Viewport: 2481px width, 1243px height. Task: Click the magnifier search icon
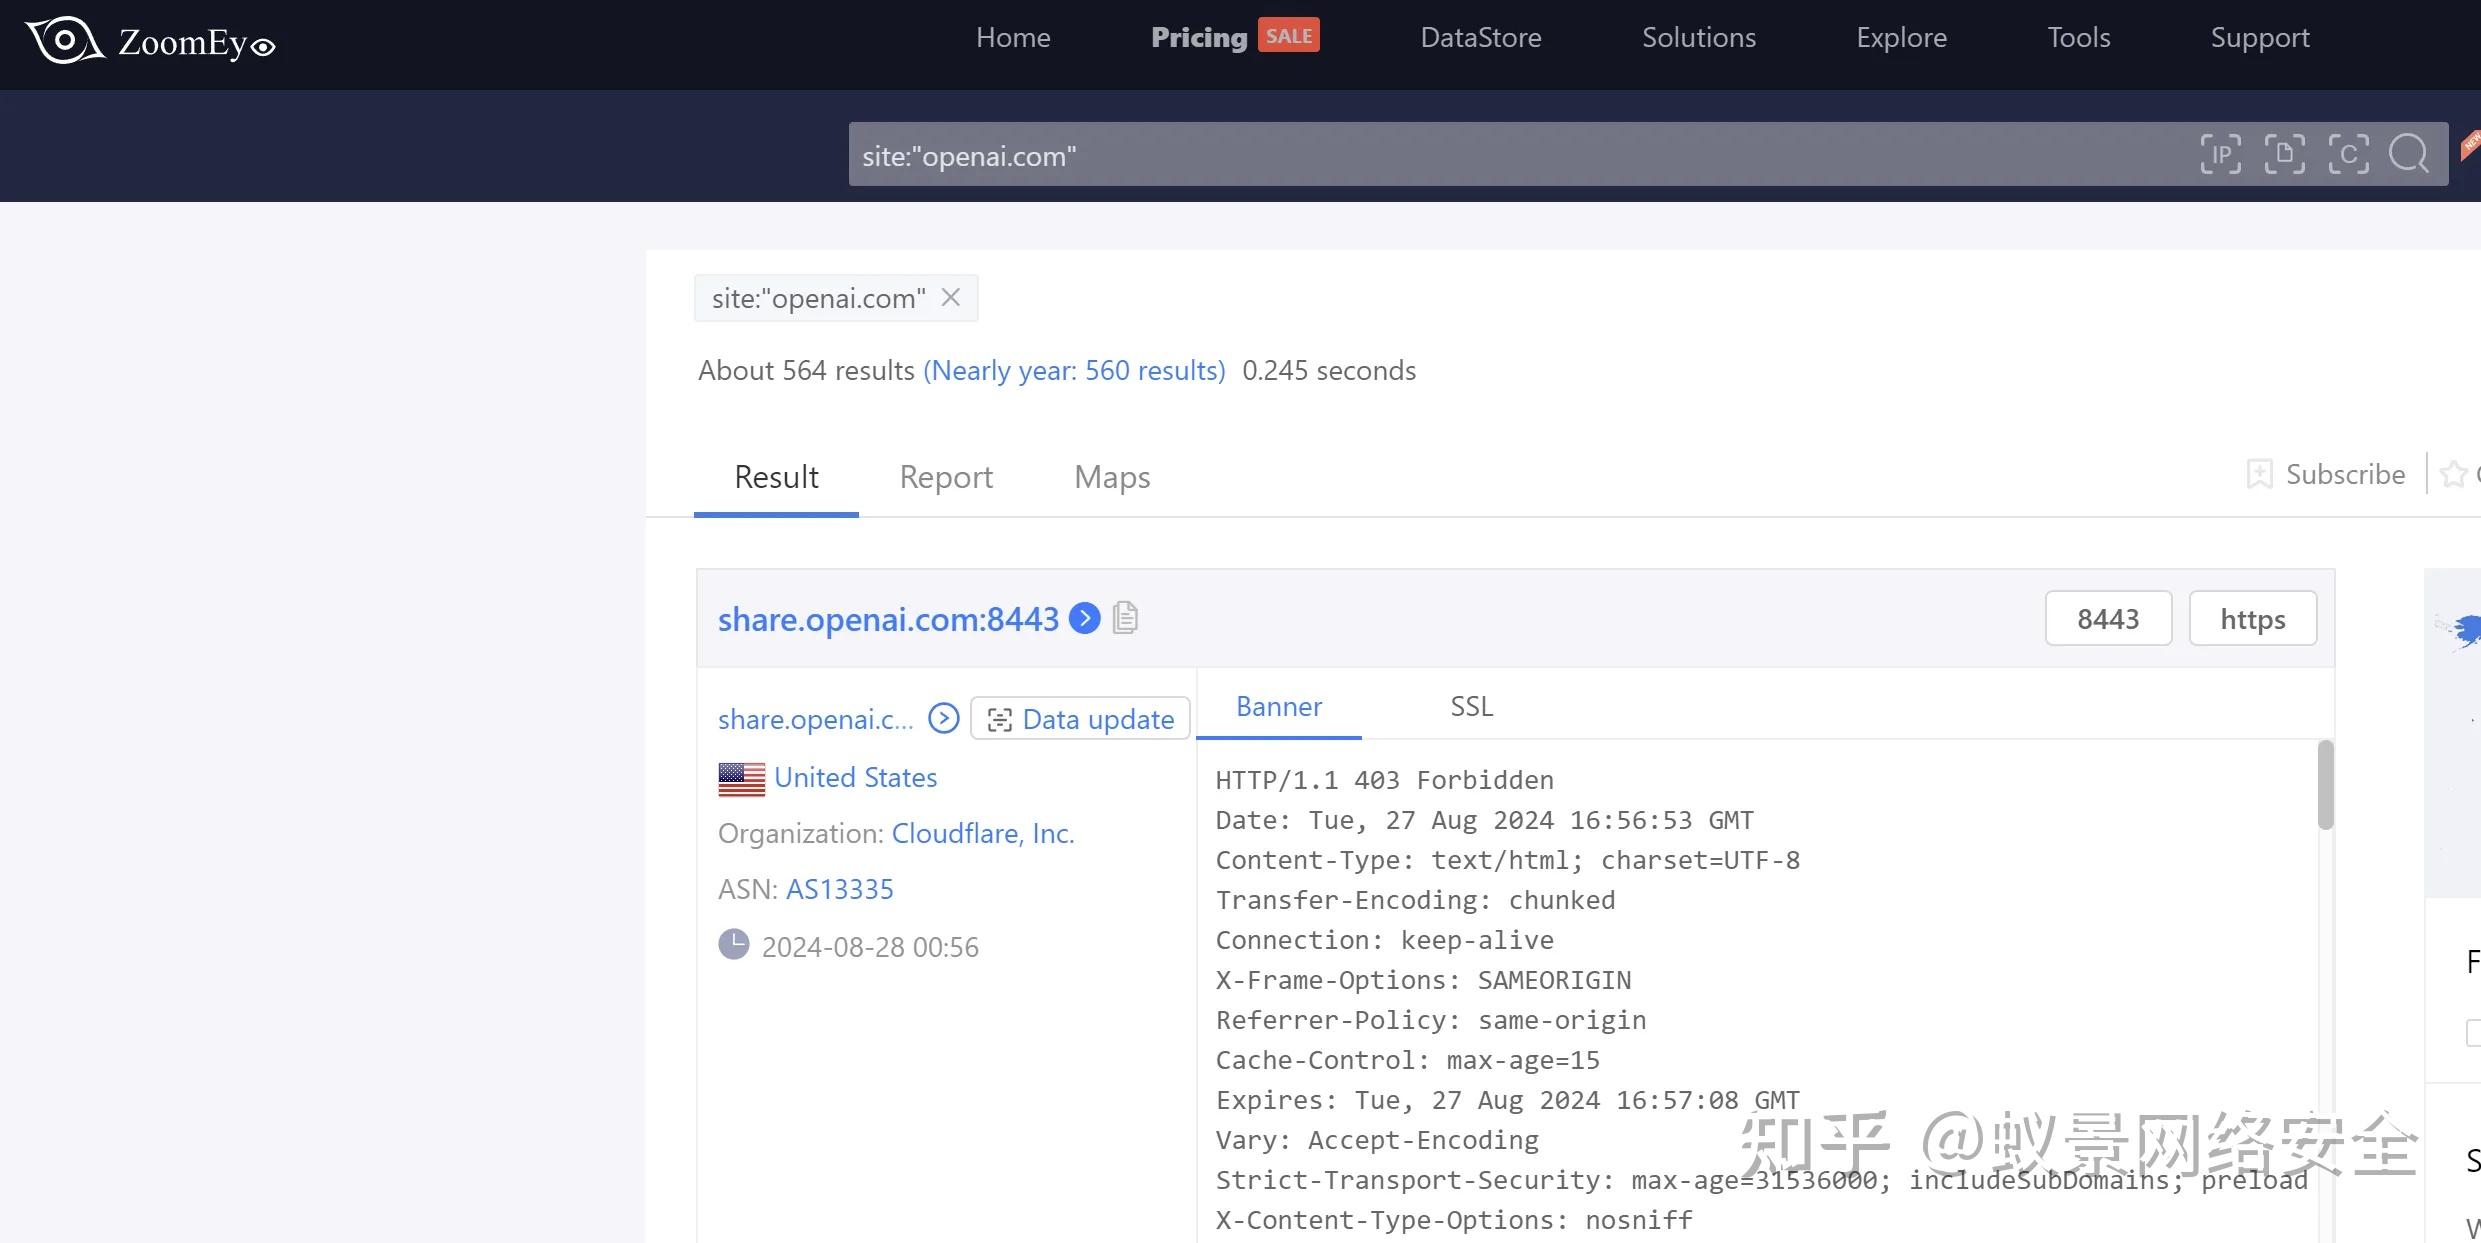pos(2408,154)
